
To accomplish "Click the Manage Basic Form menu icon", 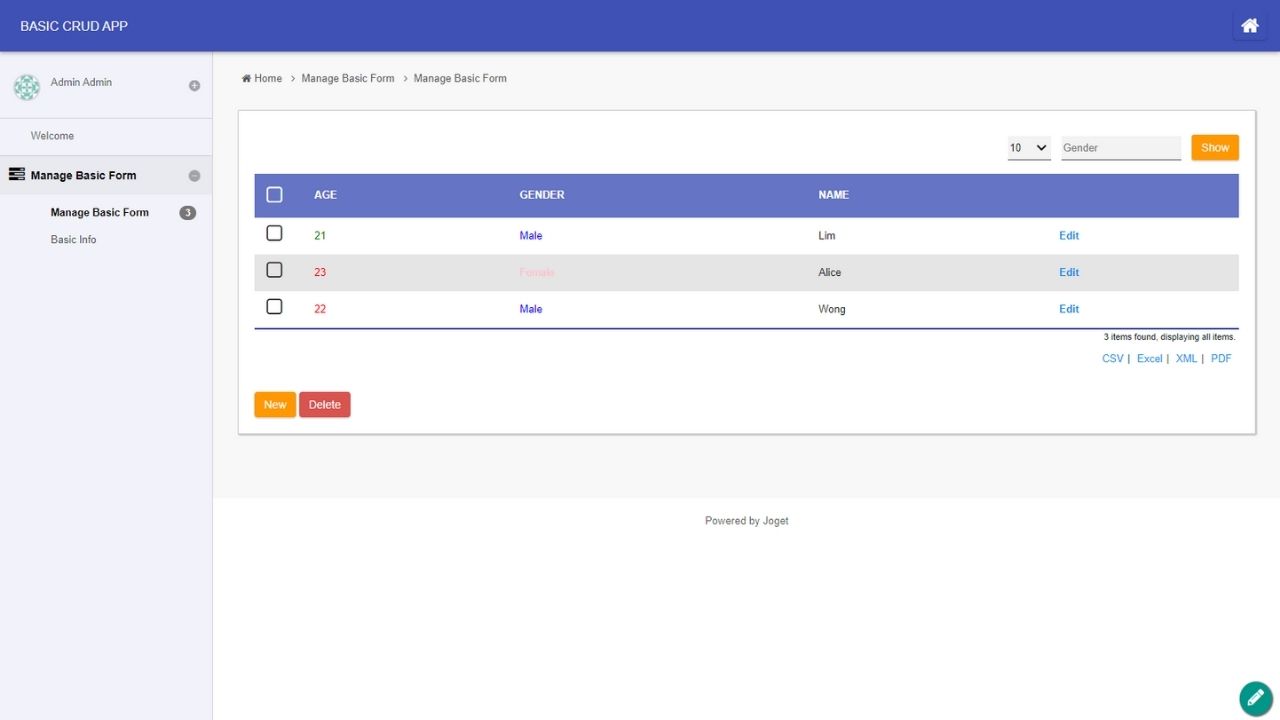I will point(16,175).
